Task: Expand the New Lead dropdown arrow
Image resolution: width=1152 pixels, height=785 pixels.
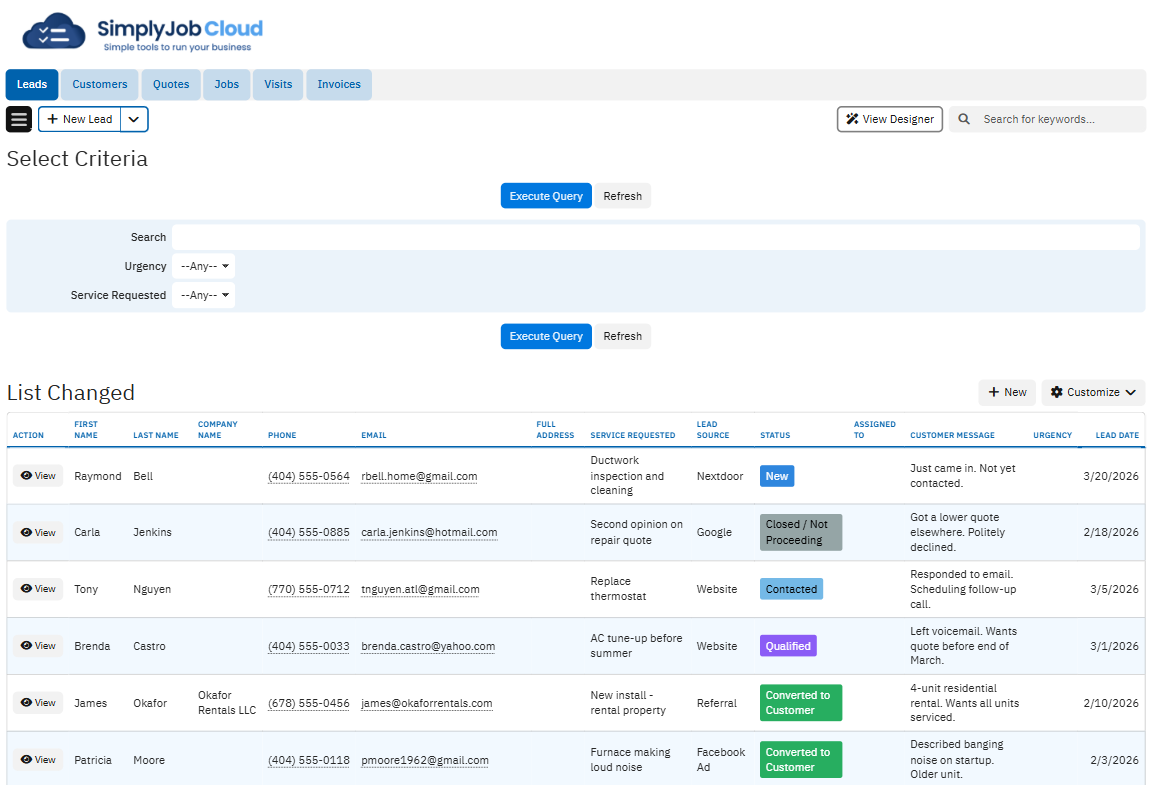Action: [134, 119]
